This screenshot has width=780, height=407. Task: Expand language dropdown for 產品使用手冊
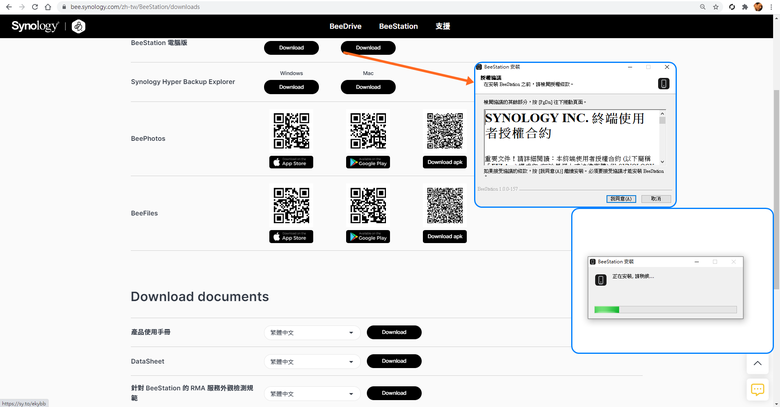tap(312, 332)
